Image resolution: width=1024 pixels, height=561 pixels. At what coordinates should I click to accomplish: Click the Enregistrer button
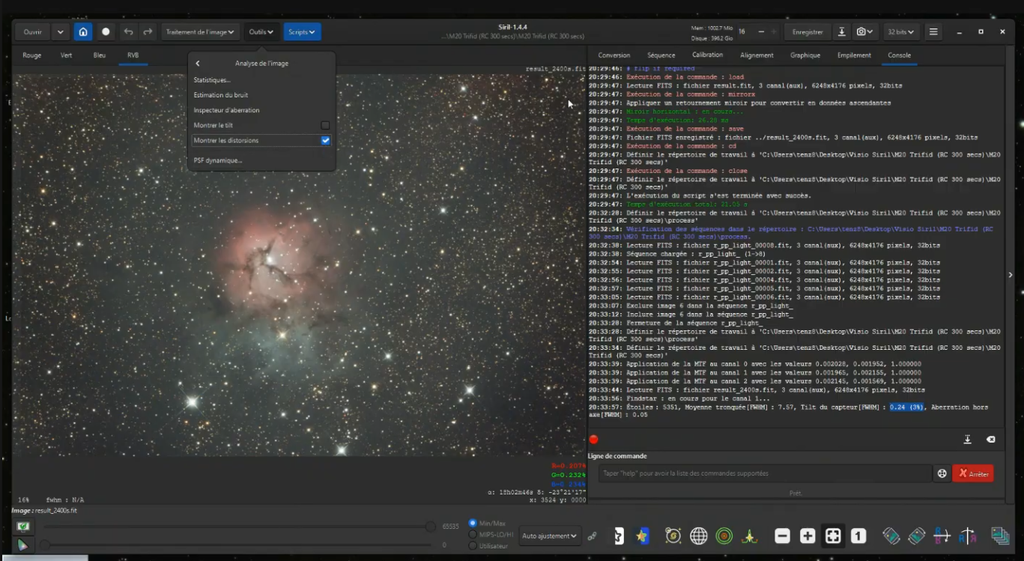coord(807,31)
